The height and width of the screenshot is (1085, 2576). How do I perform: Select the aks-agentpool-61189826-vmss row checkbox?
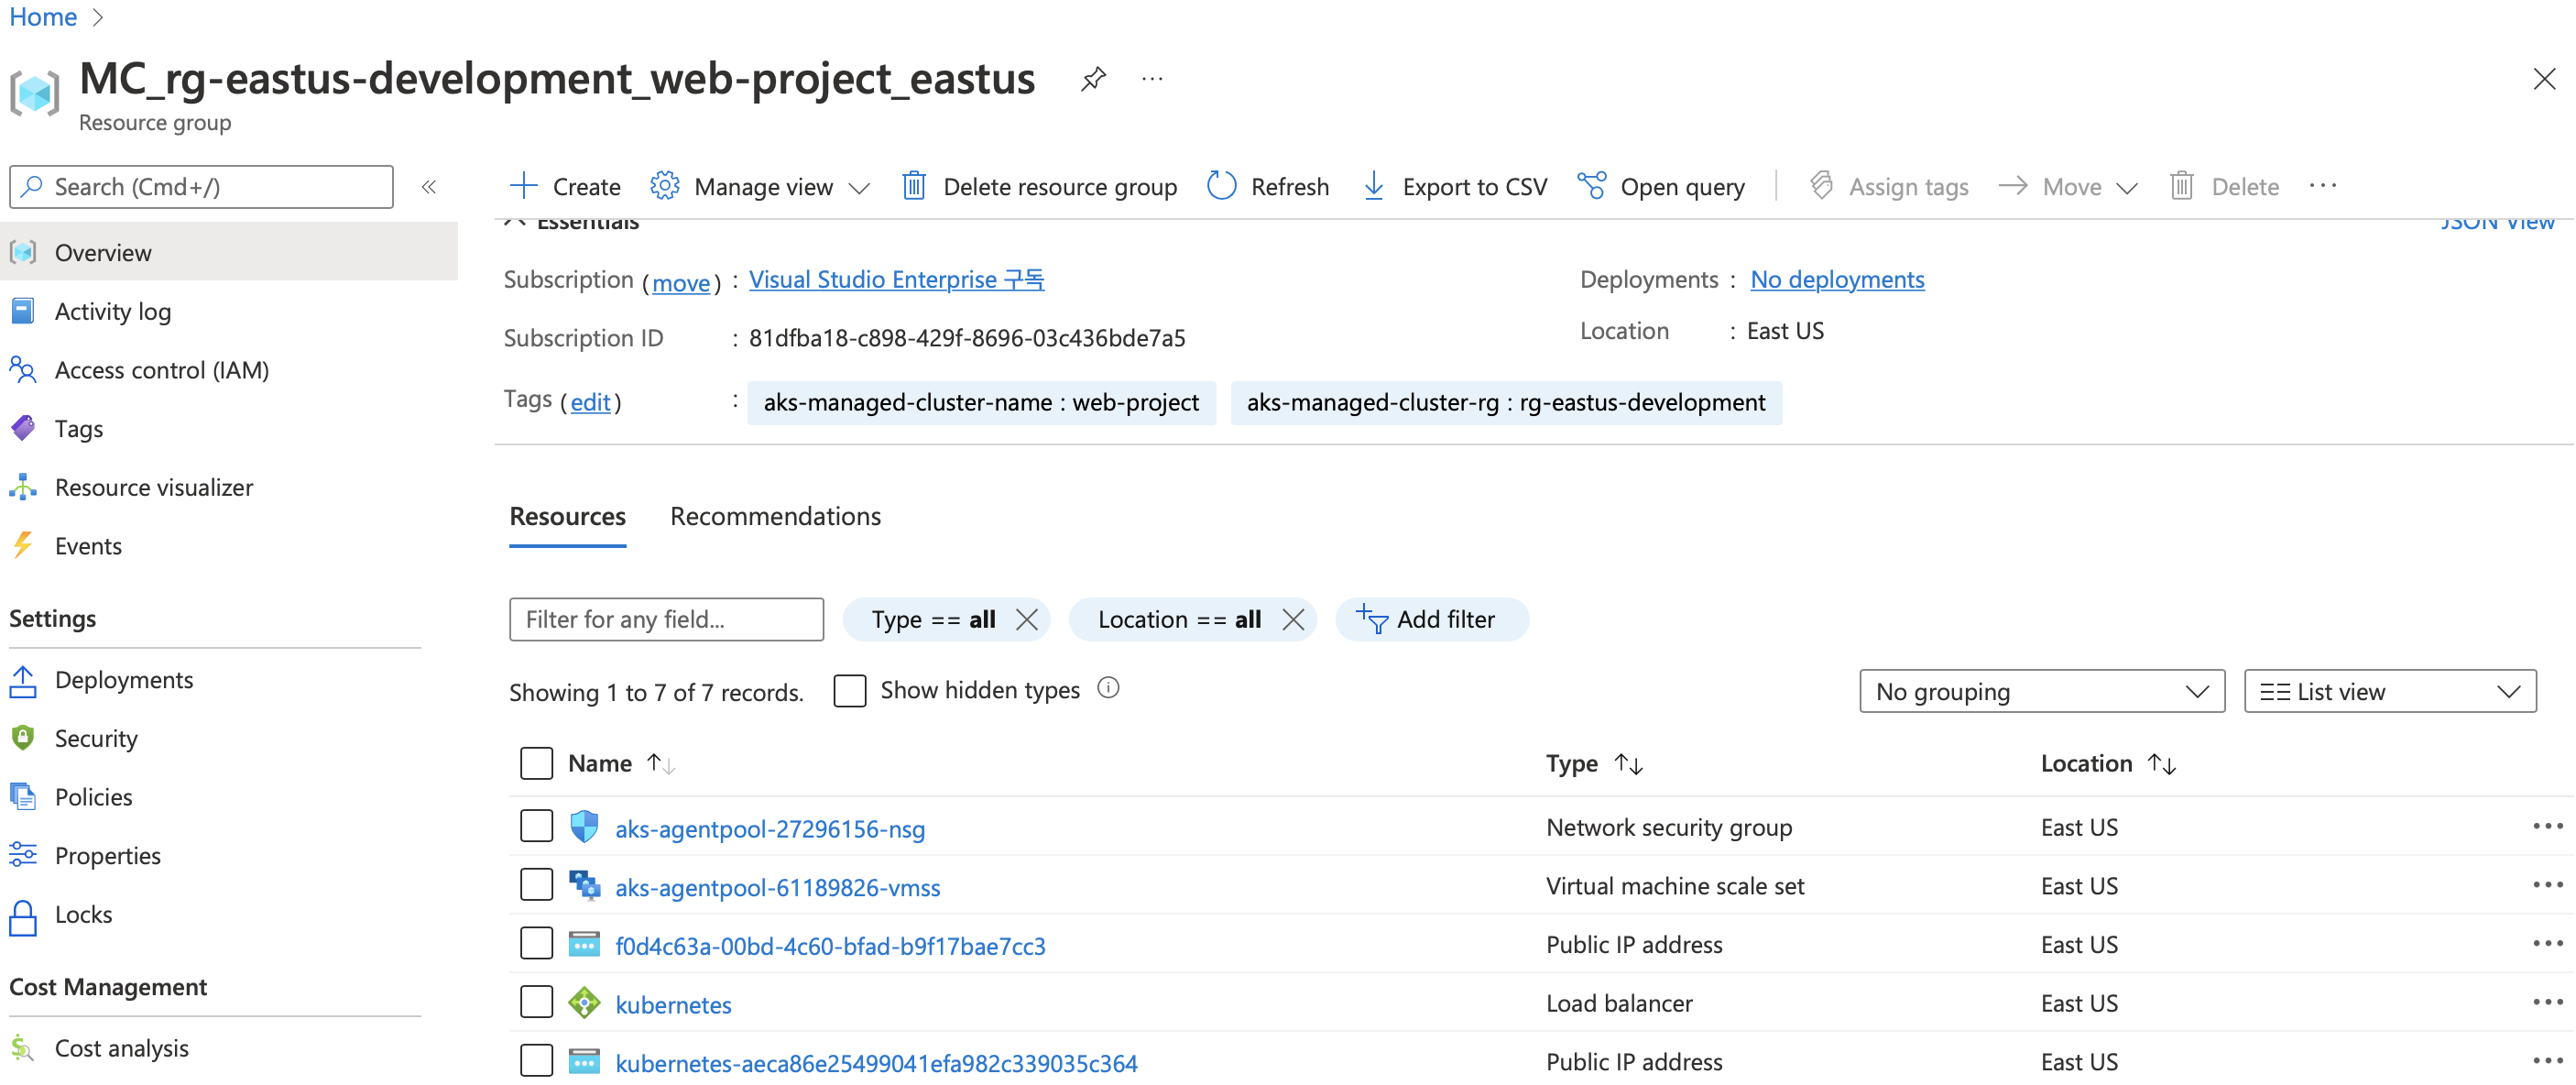tap(536, 886)
